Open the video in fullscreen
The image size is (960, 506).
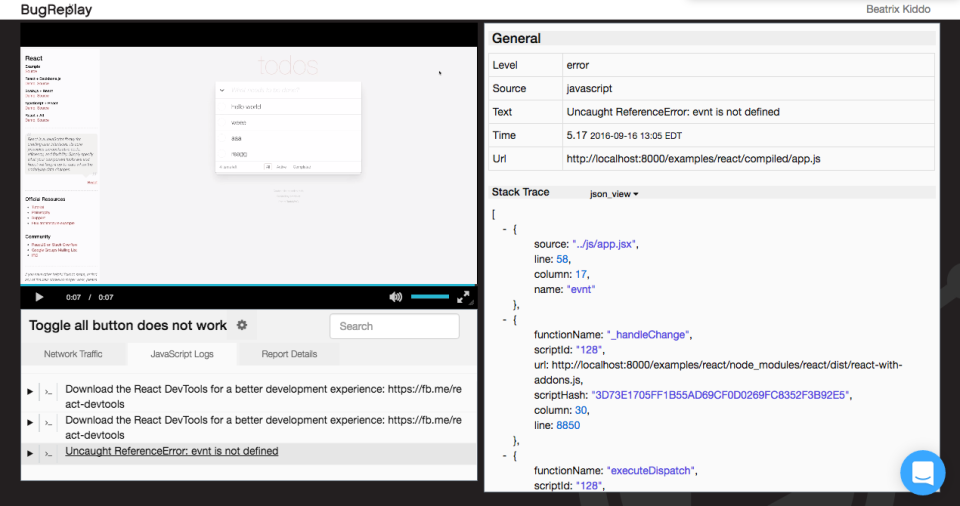463,297
